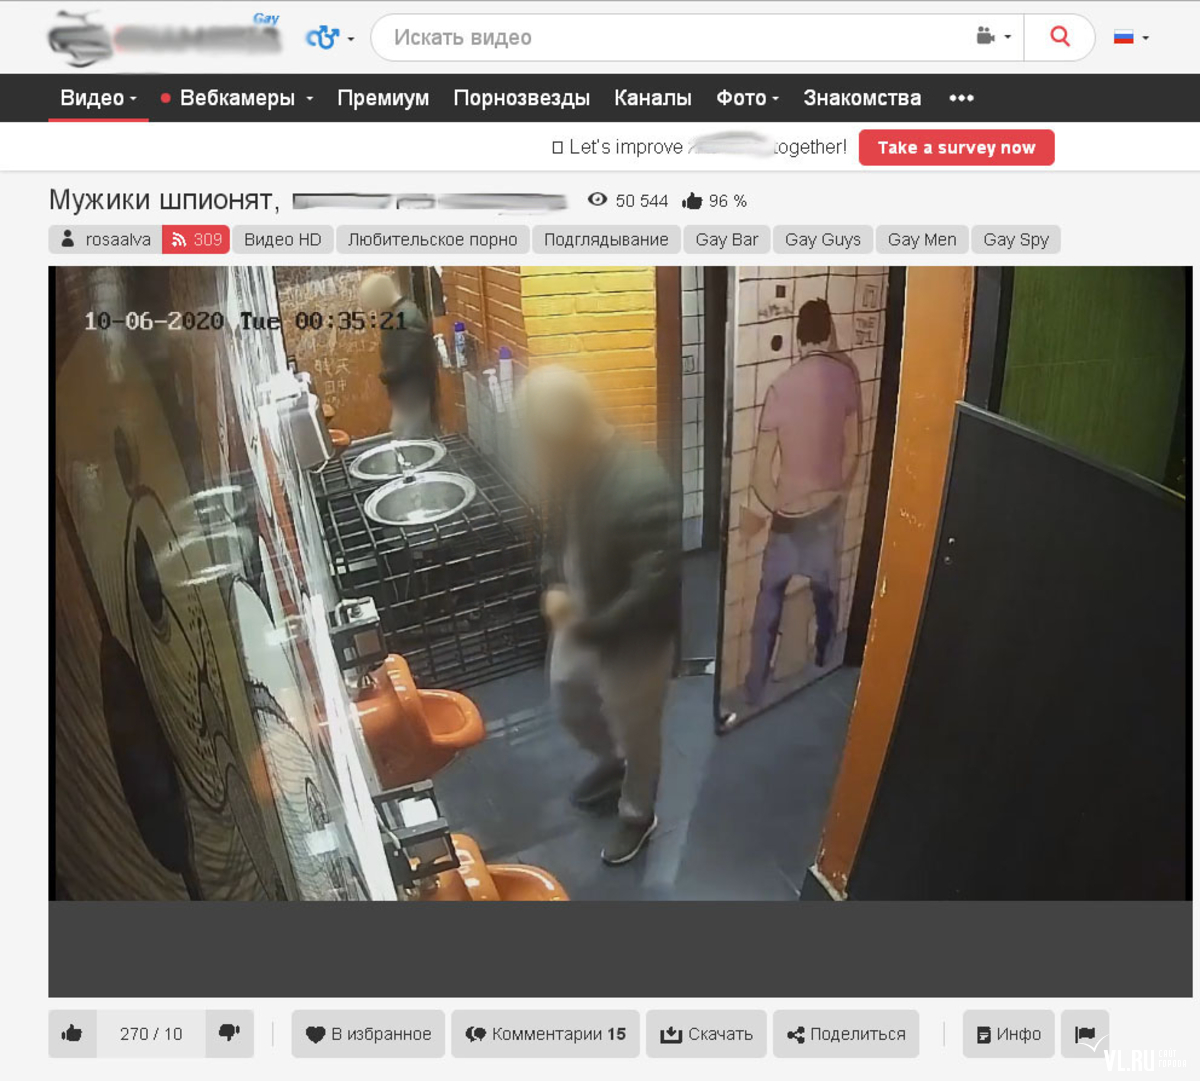Open the orientation selector dropdown
This screenshot has height=1081, width=1200.
(x=330, y=38)
